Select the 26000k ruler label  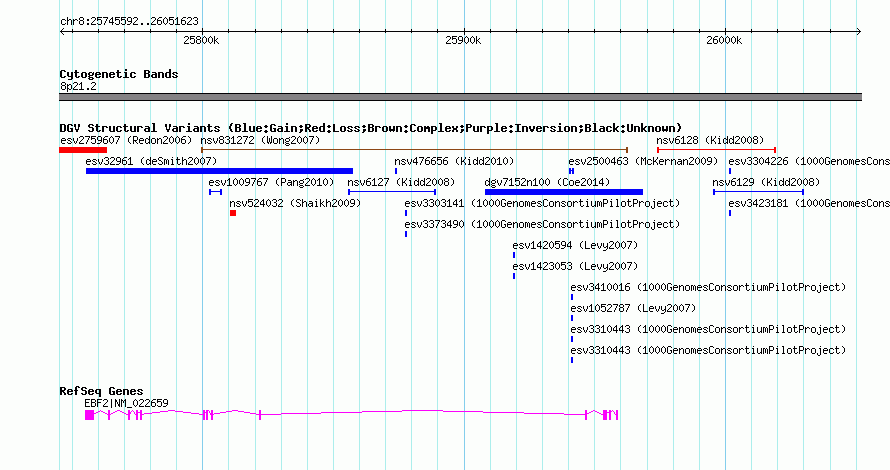(724, 40)
